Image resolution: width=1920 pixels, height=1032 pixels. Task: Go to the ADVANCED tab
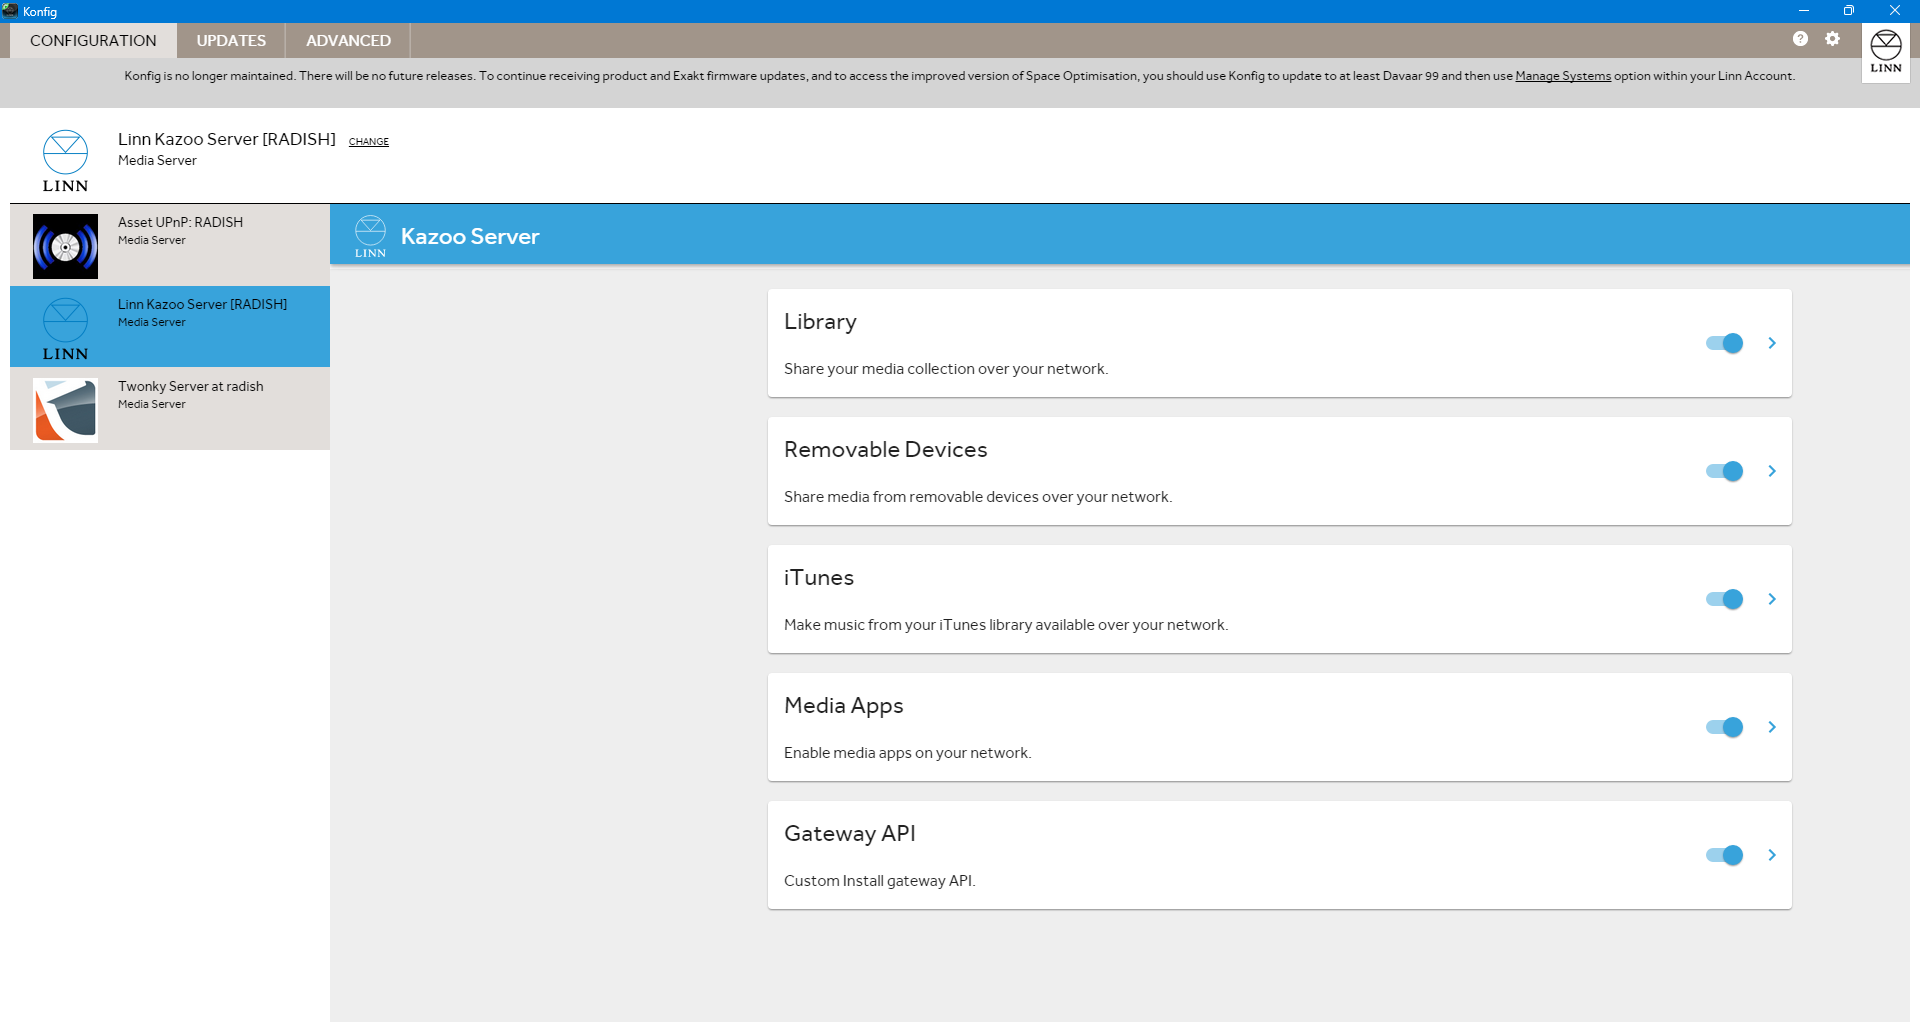tap(348, 41)
